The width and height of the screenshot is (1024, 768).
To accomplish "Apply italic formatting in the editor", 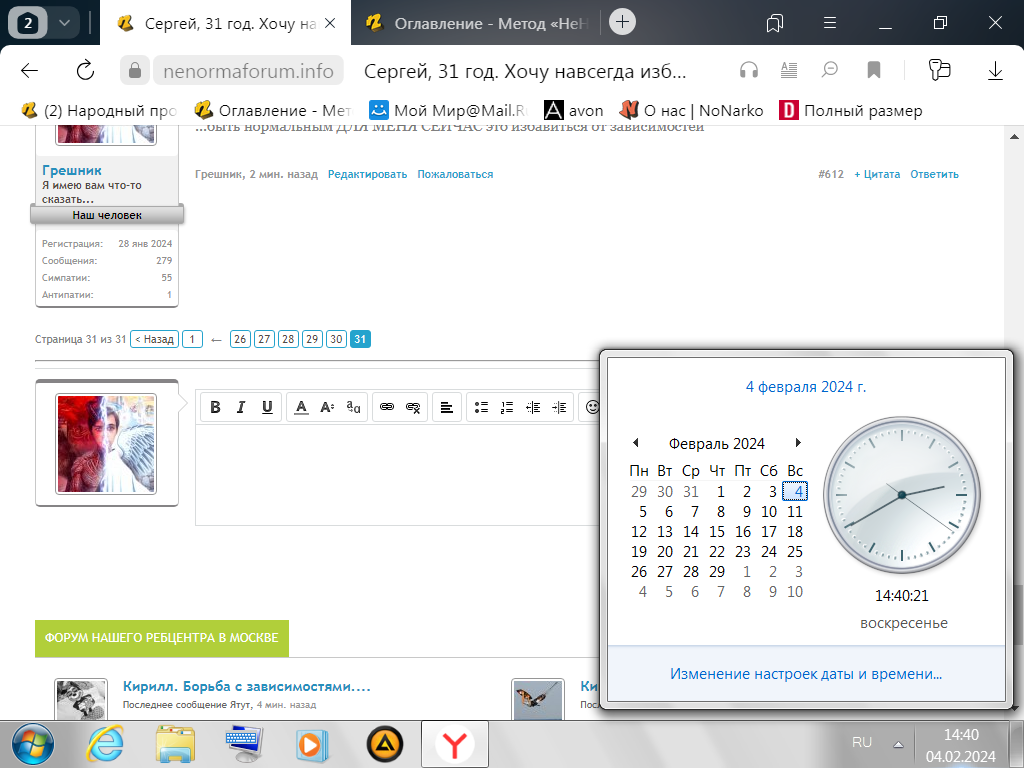I will pos(241,407).
